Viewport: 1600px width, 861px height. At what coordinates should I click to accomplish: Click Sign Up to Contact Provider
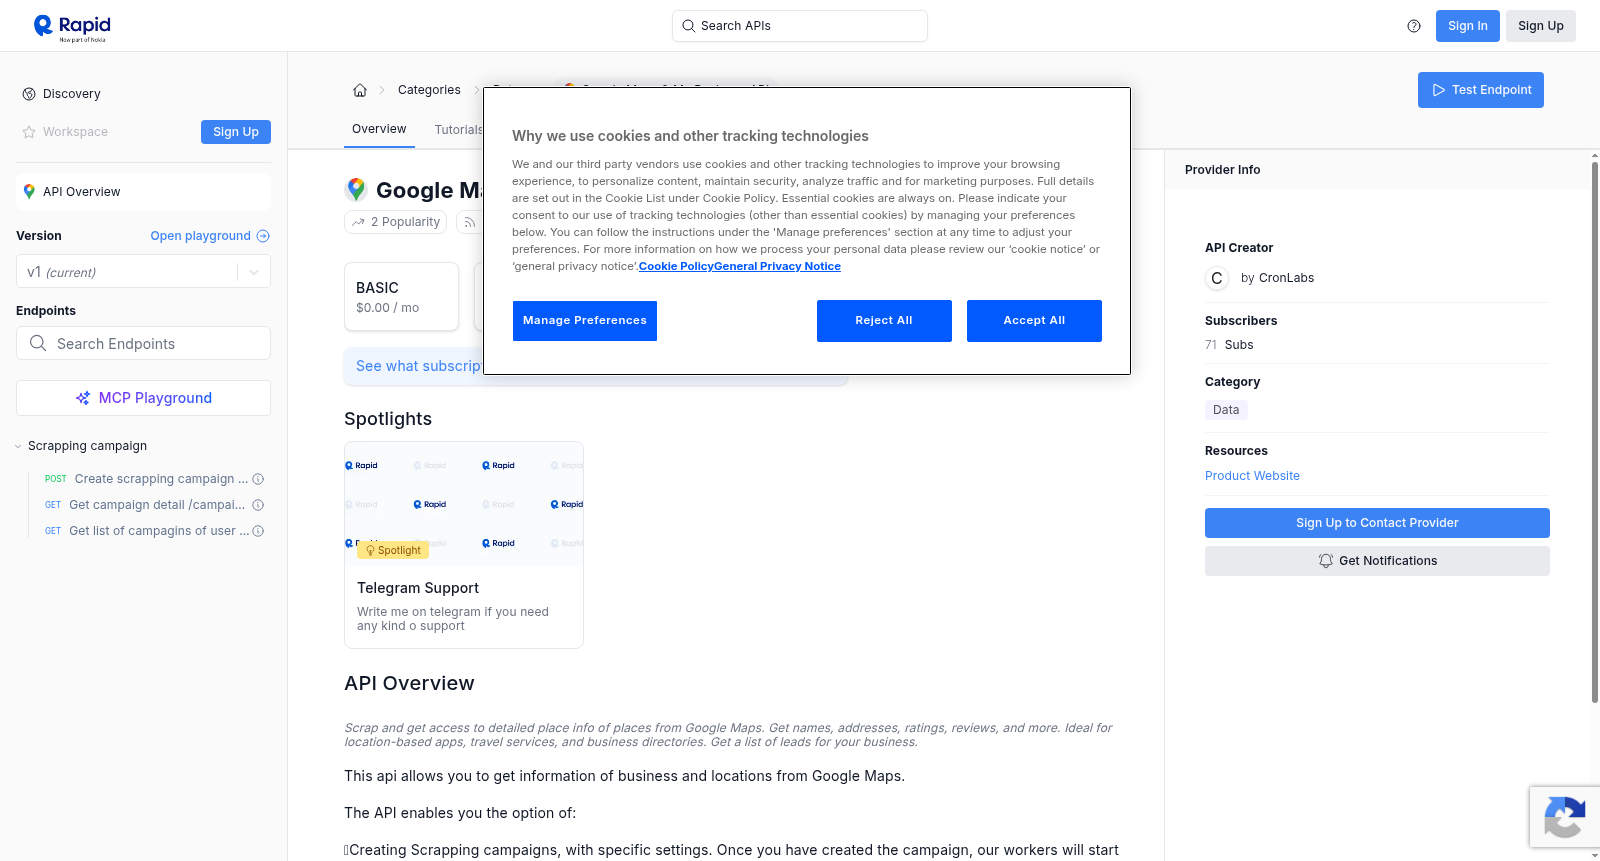[x=1377, y=523]
